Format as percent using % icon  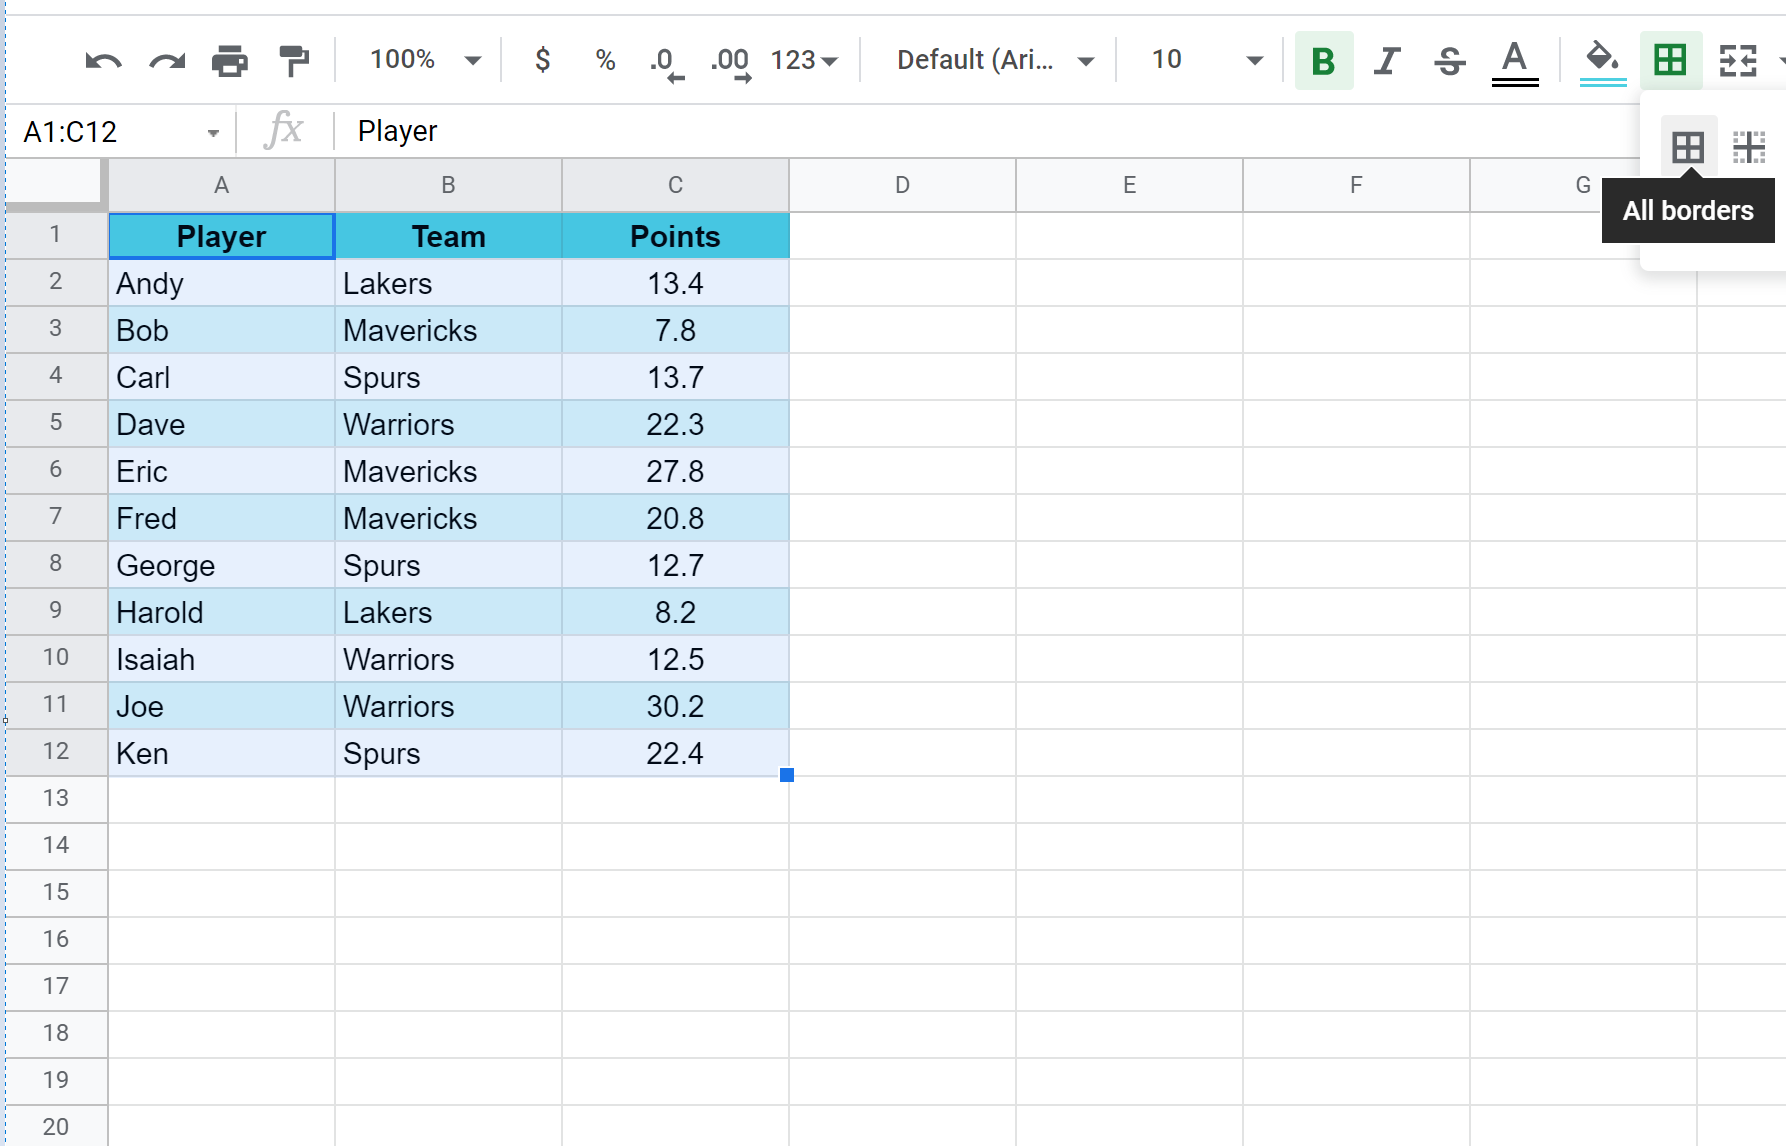tap(605, 60)
